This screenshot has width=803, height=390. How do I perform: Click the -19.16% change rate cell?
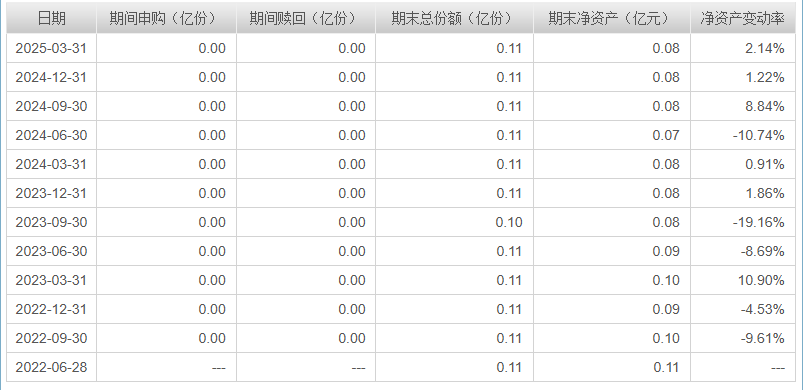pyautogui.click(x=743, y=222)
